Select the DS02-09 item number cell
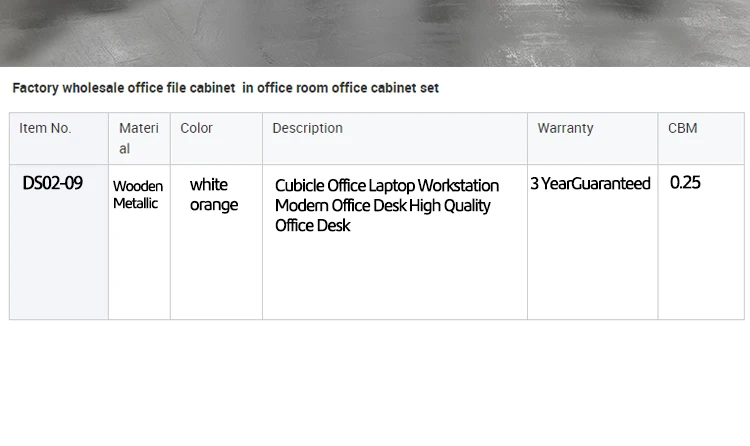Image resolution: width=750 pixels, height=446 pixels. (x=52, y=183)
